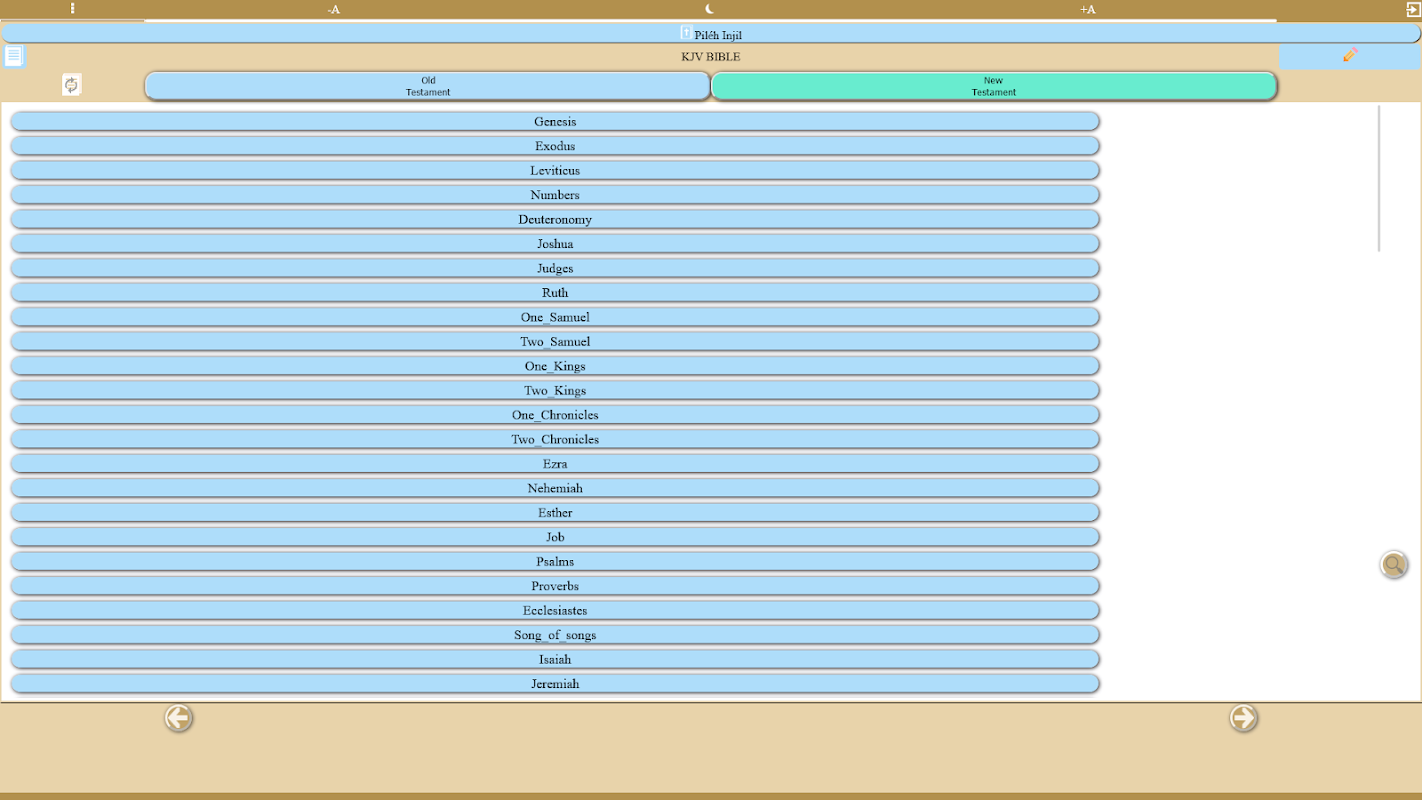
Task: Select One_Samuel
Action: coord(555,317)
